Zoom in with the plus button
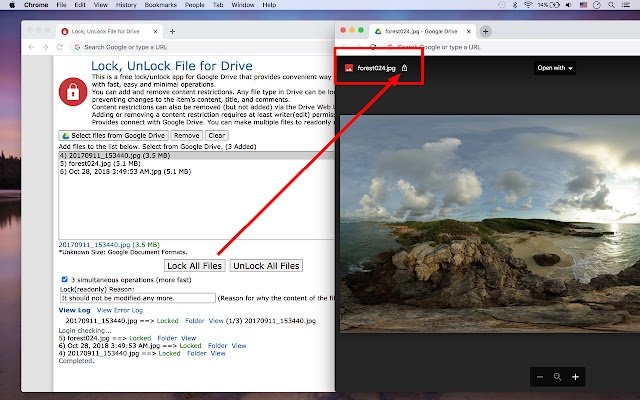The width and height of the screenshot is (640, 400). [576, 377]
